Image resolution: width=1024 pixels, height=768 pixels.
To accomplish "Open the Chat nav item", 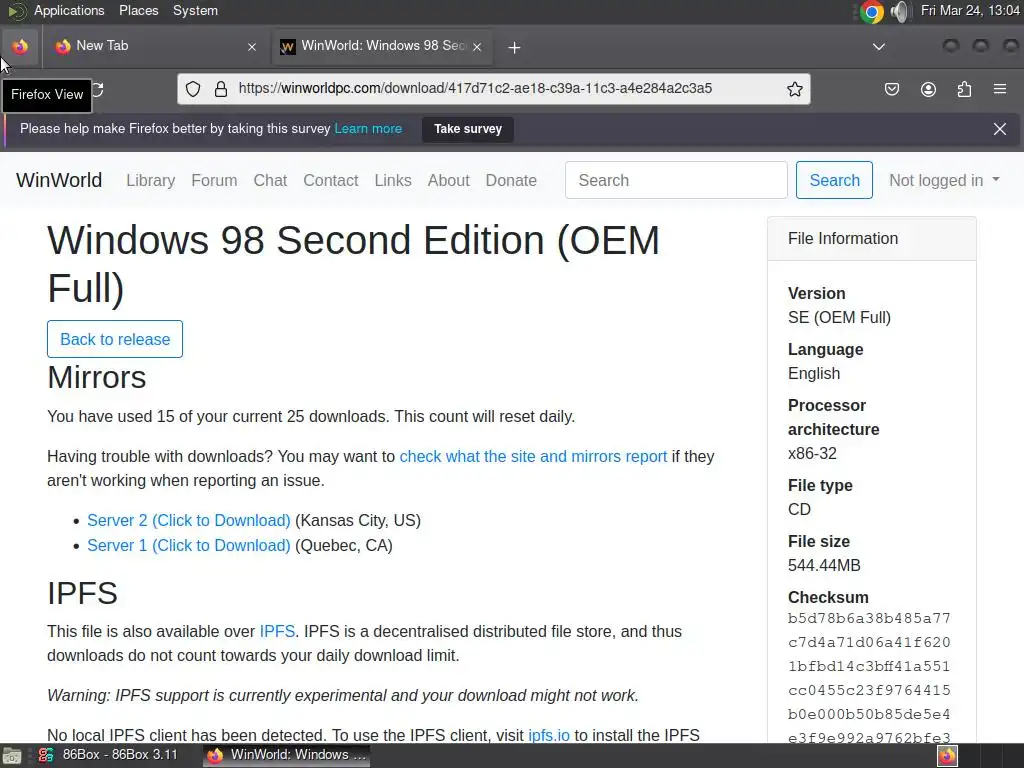I will click(x=270, y=180).
